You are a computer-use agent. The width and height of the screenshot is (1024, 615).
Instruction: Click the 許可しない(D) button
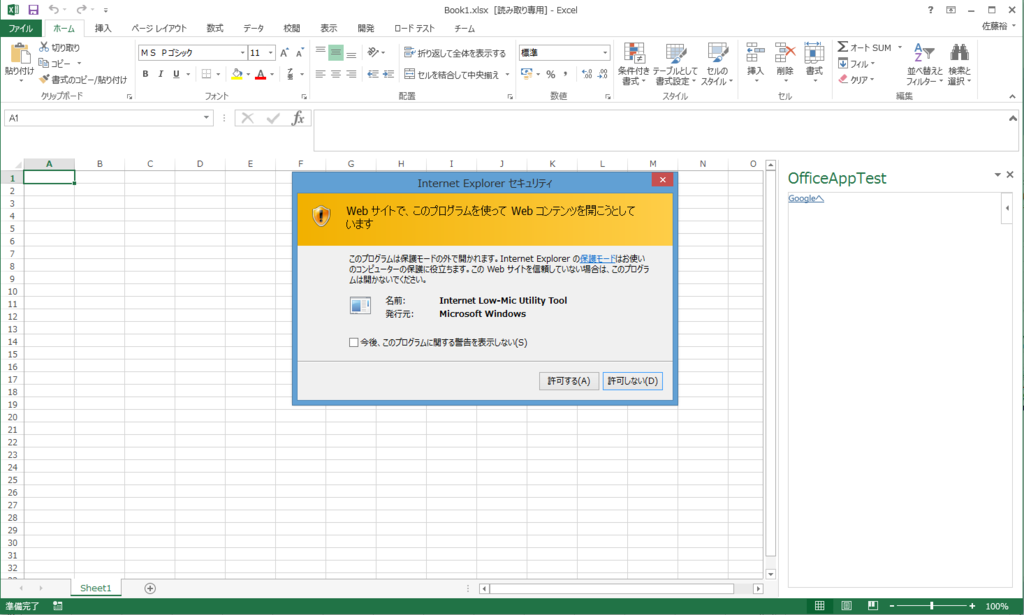tap(632, 380)
